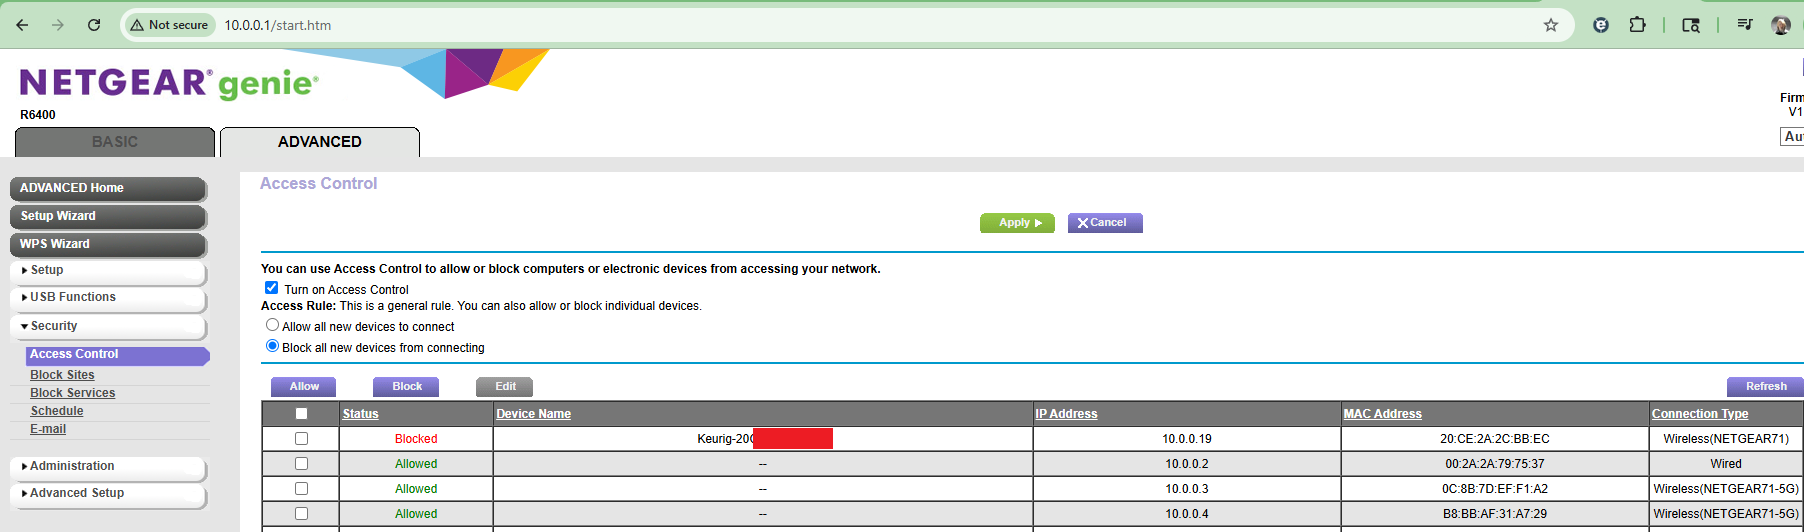Click the Blocked status text

point(416,439)
